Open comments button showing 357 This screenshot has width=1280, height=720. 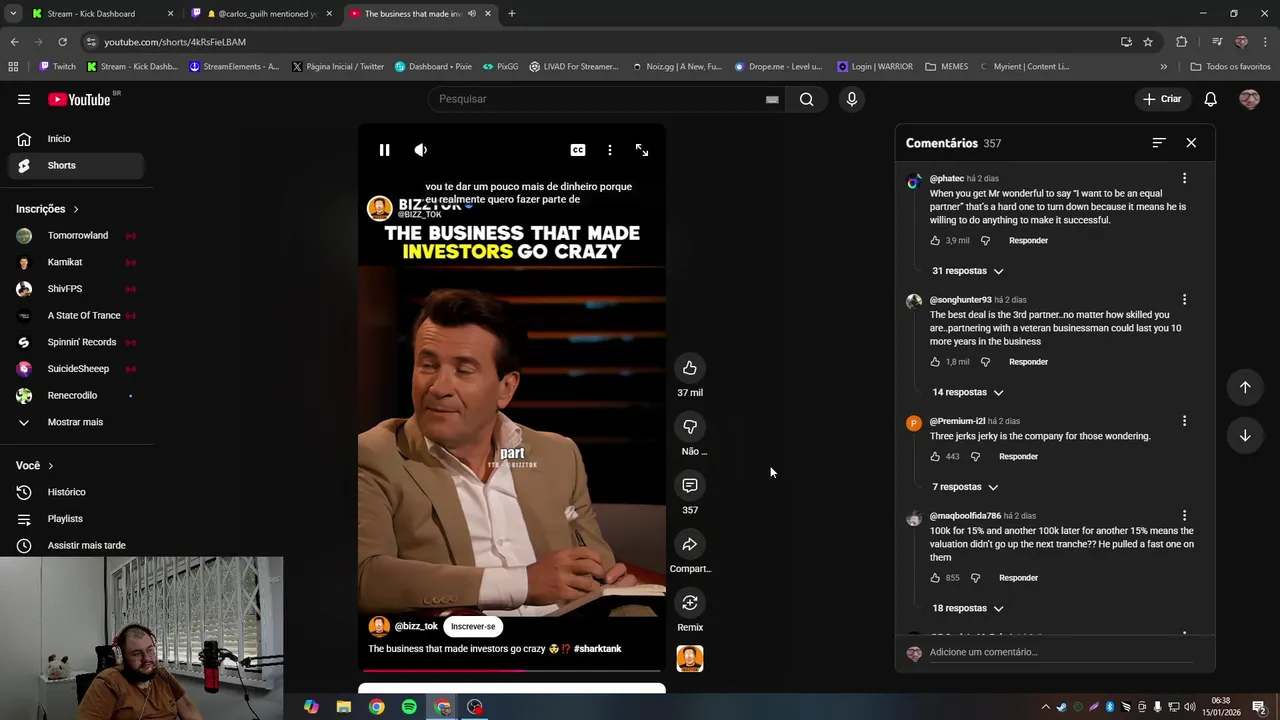(x=690, y=486)
